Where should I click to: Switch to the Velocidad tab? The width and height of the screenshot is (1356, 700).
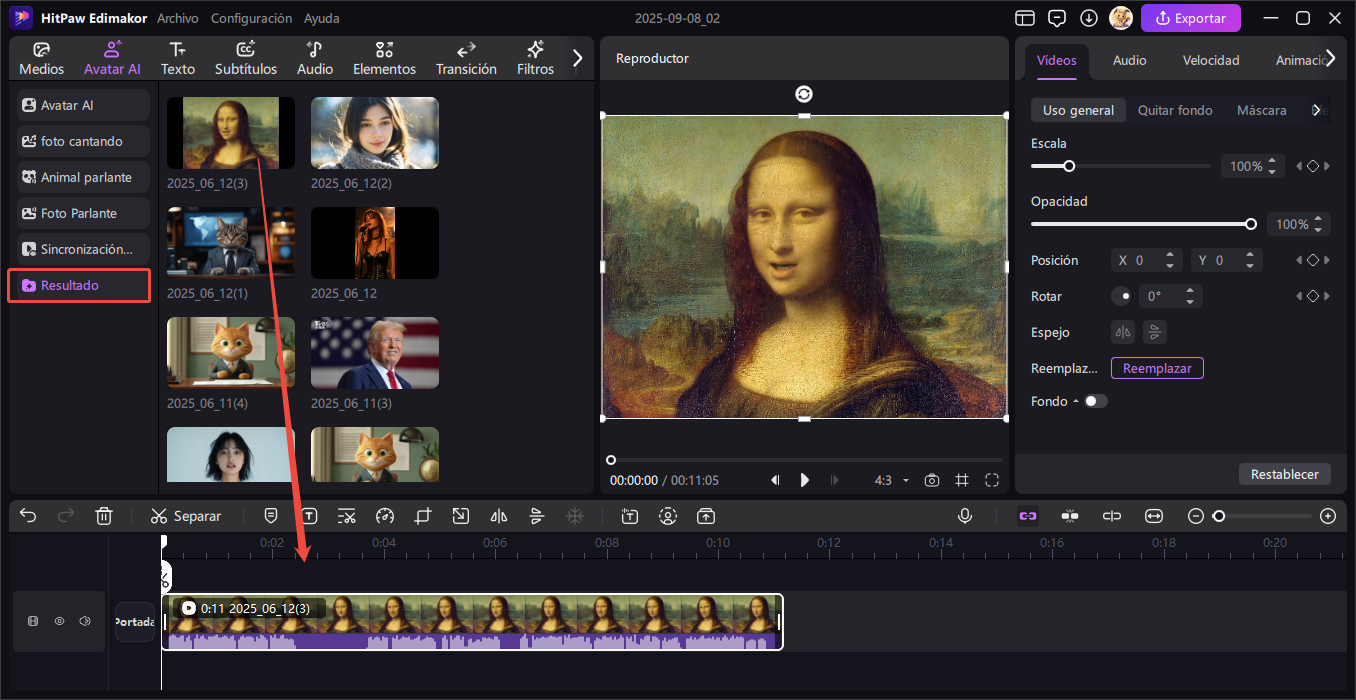(1211, 60)
